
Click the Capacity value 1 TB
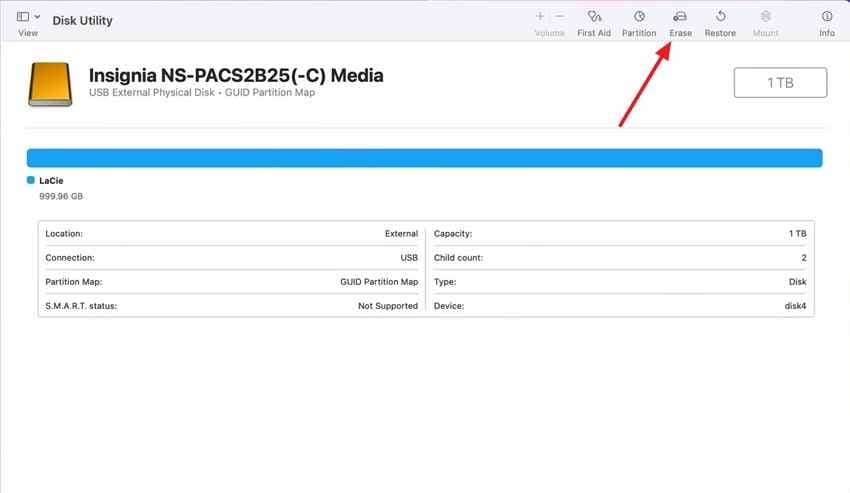pos(797,234)
